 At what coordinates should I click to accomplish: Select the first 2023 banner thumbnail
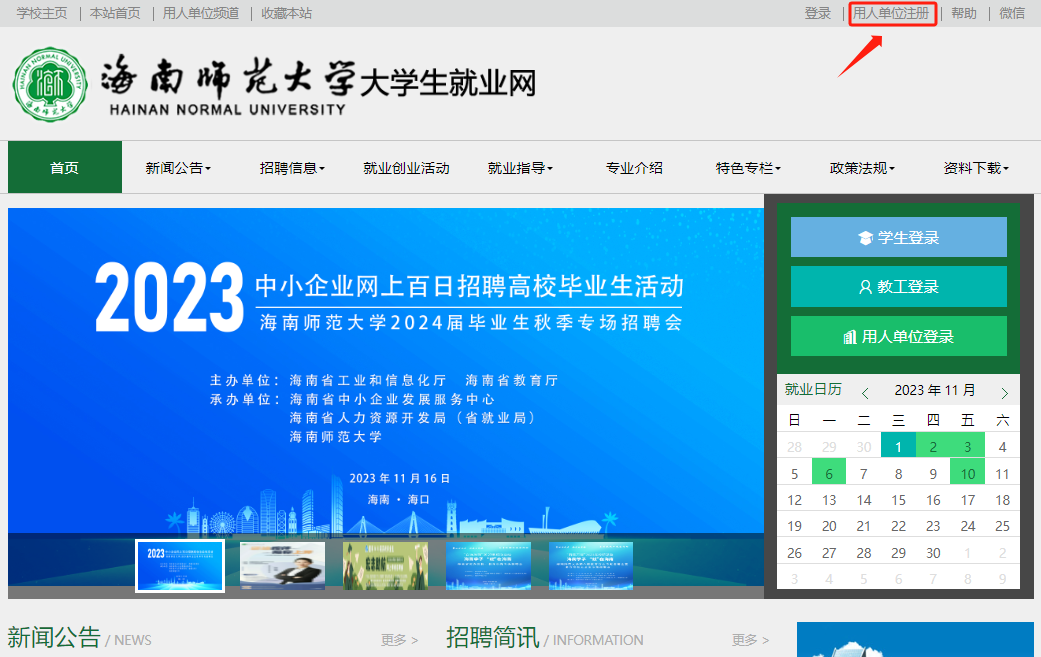180,566
